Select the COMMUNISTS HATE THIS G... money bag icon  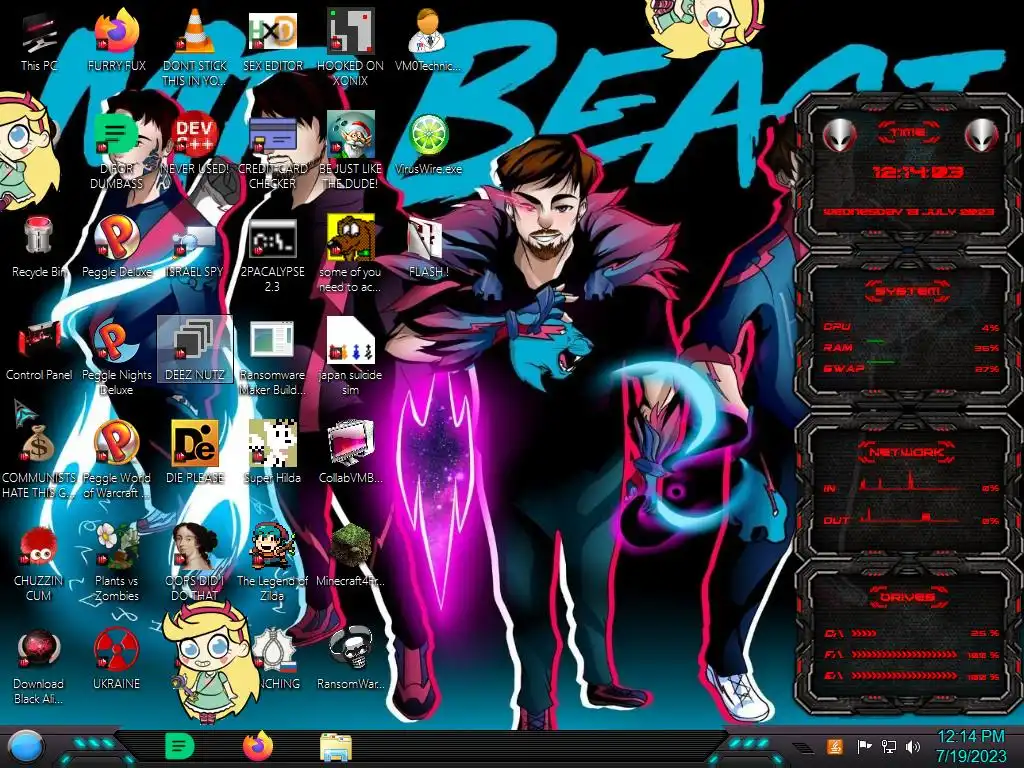pyautogui.click(x=39, y=460)
